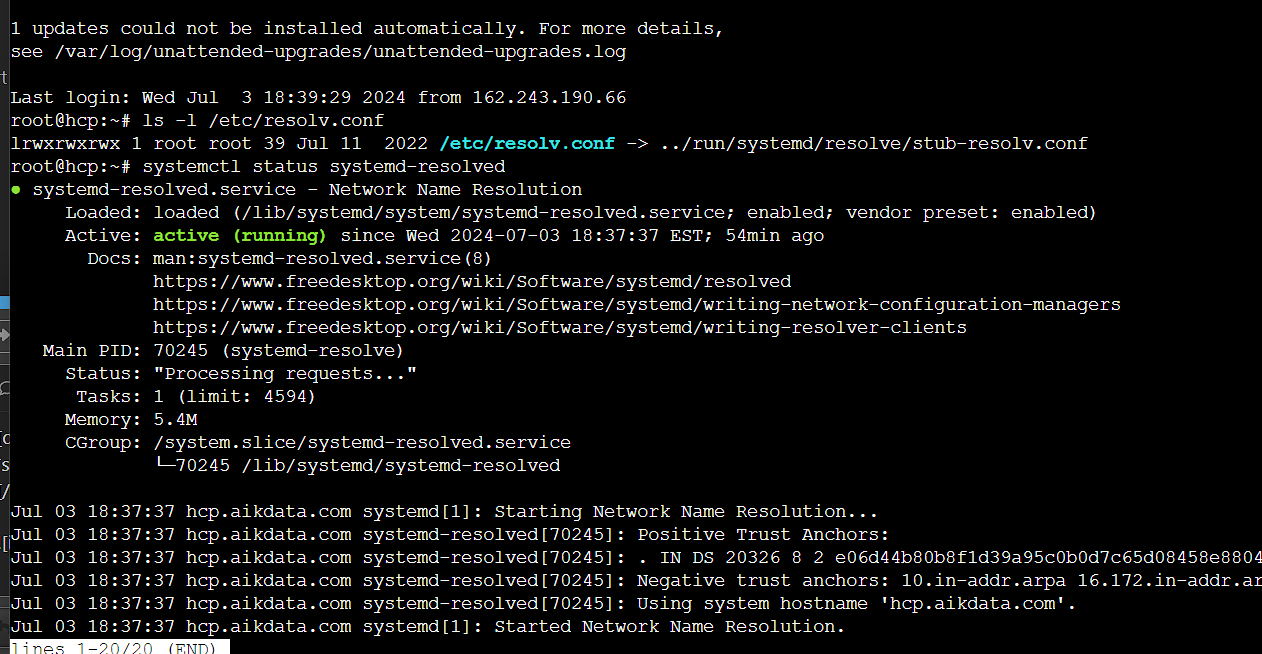Viewport: 1262px width, 654px height.
Task: Click the green active status dot
Action: (16, 190)
